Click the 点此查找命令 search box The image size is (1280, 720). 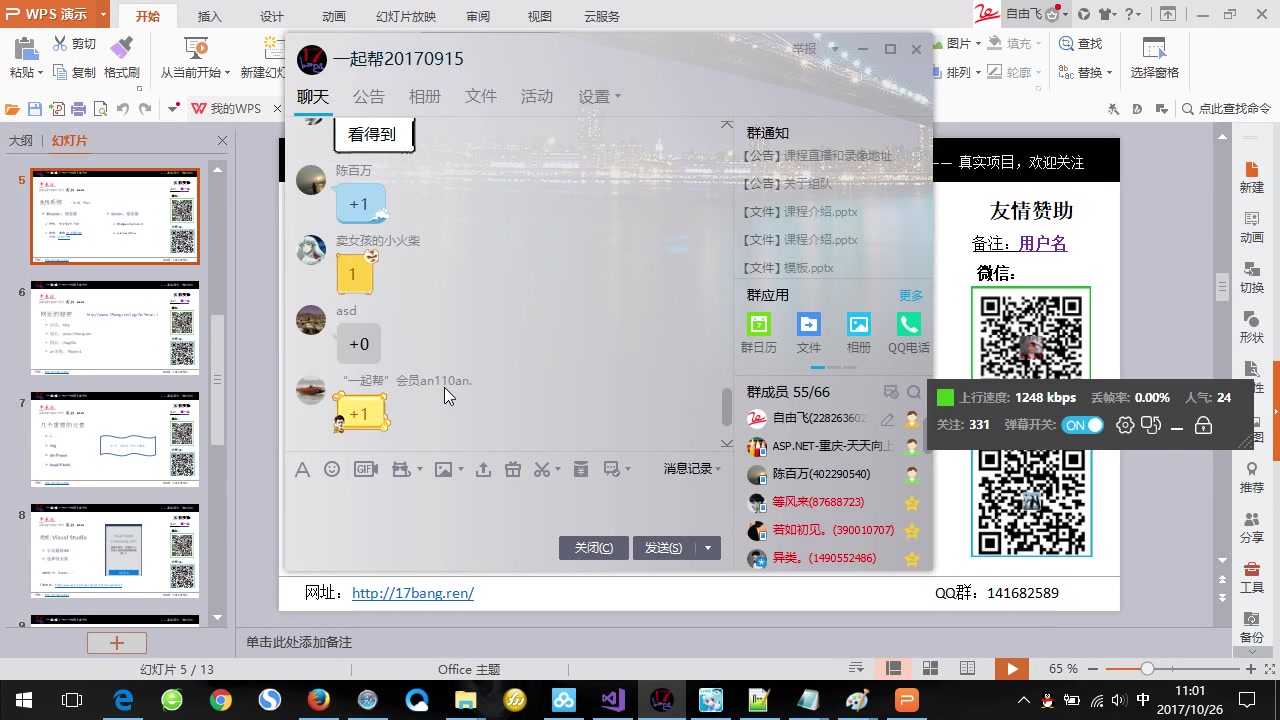pos(1225,109)
